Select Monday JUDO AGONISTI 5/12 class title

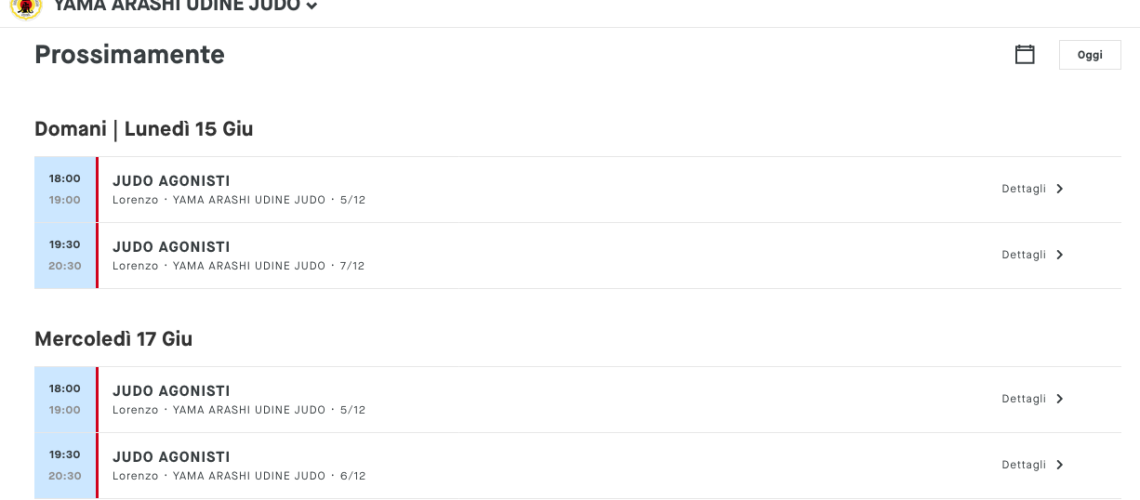click(x=172, y=181)
